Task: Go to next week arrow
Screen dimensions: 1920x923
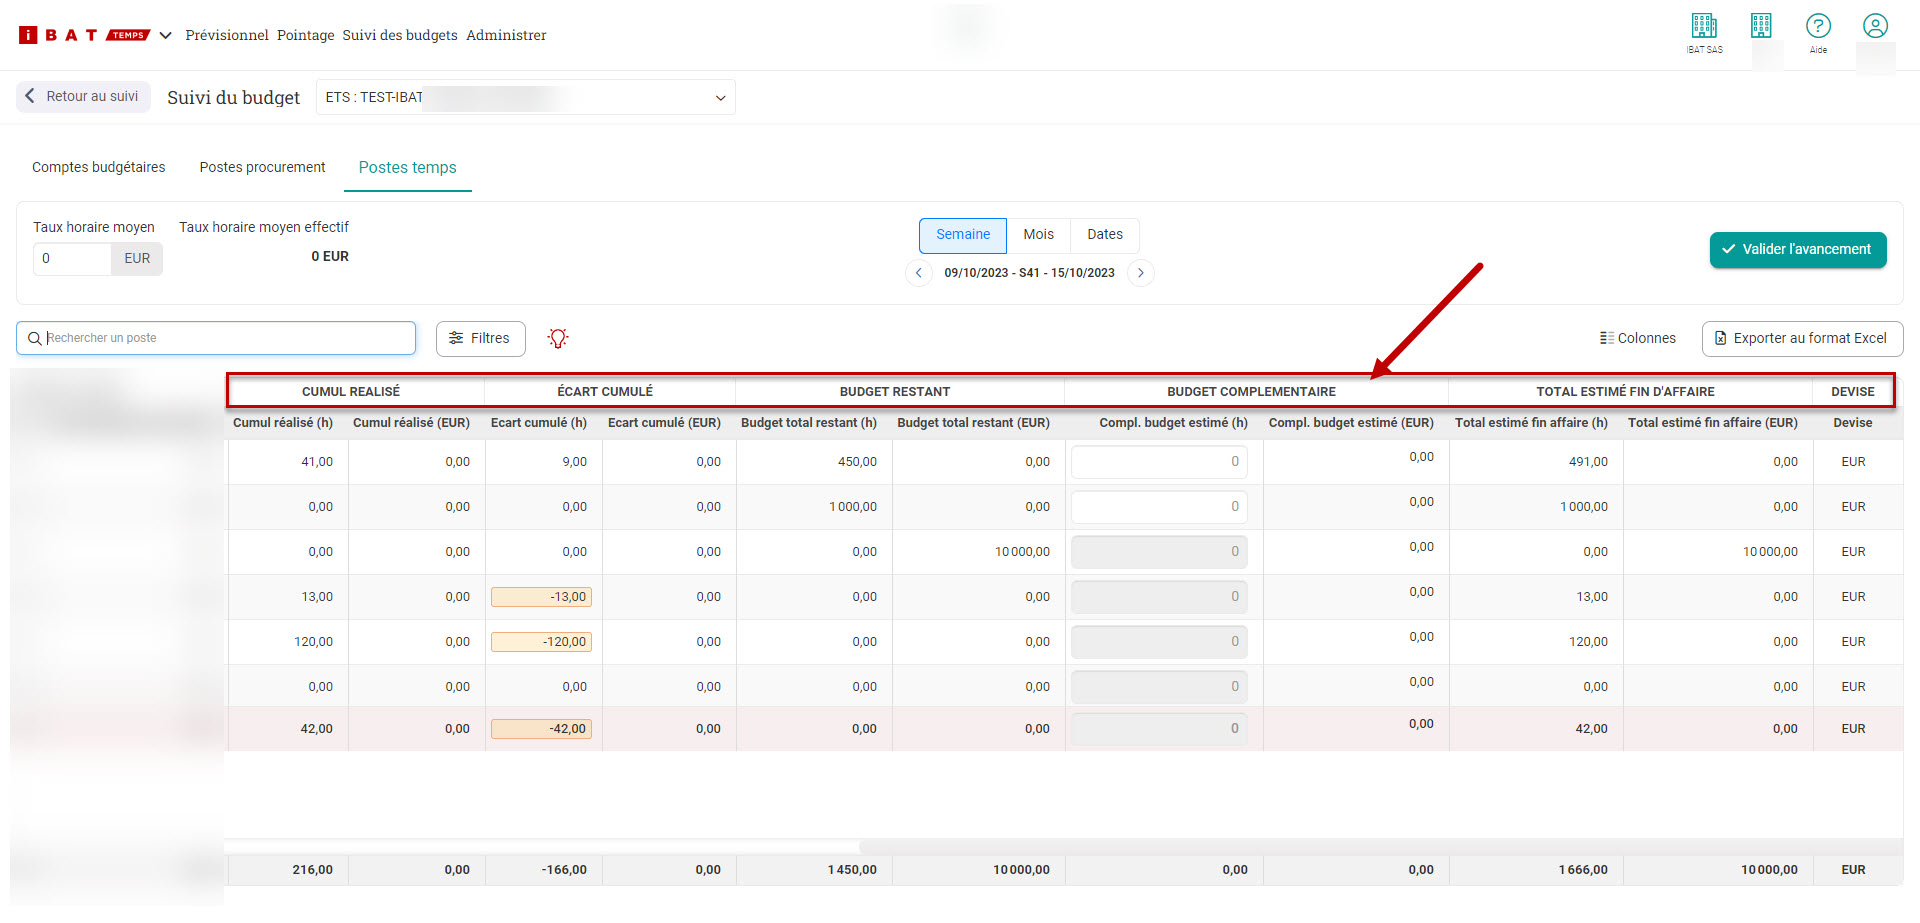Action: [x=1140, y=273]
